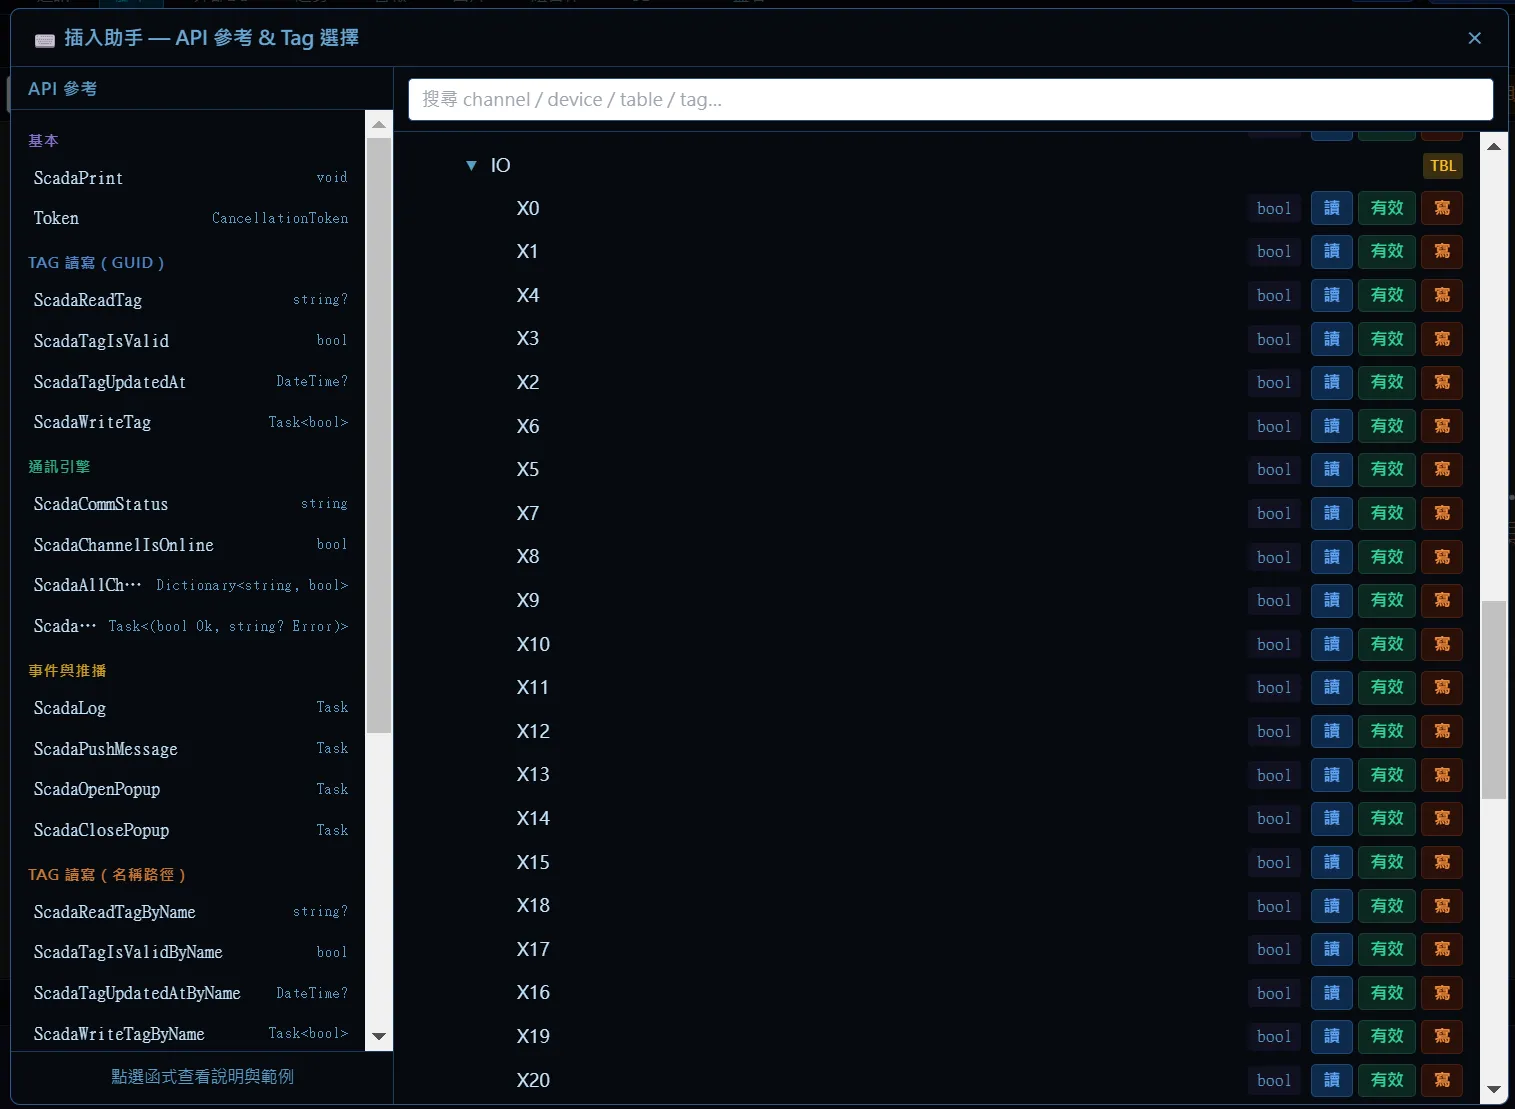Click the 讀 button for tag X13
The width and height of the screenshot is (1515, 1109).
click(1331, 775)
